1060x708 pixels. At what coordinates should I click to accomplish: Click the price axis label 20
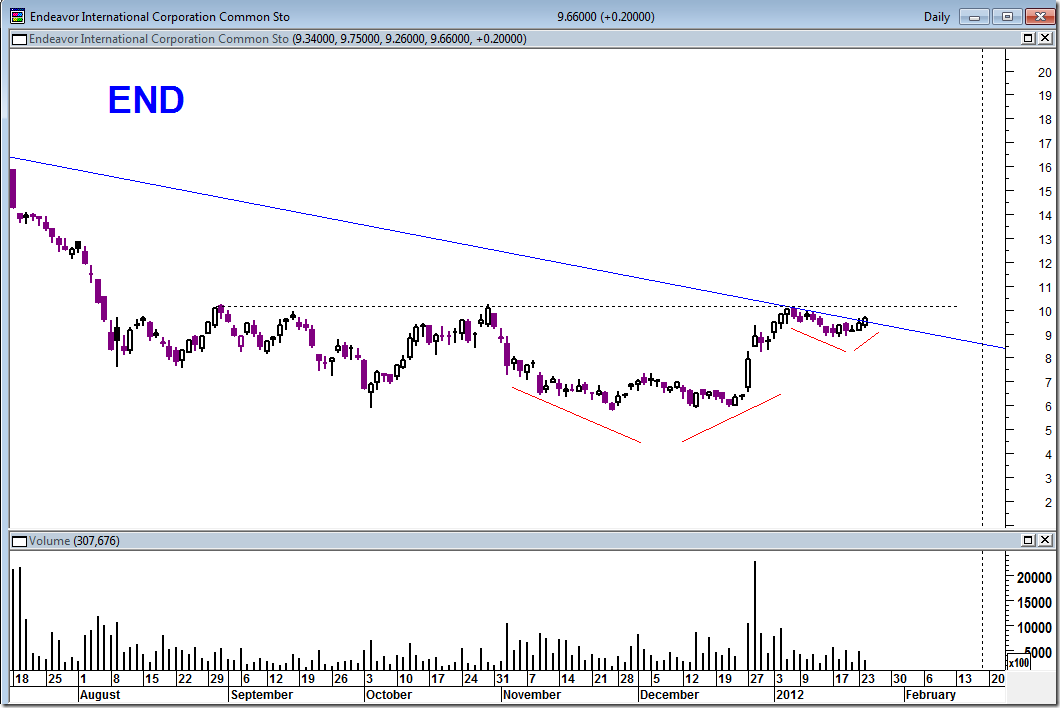point(1044,72)
